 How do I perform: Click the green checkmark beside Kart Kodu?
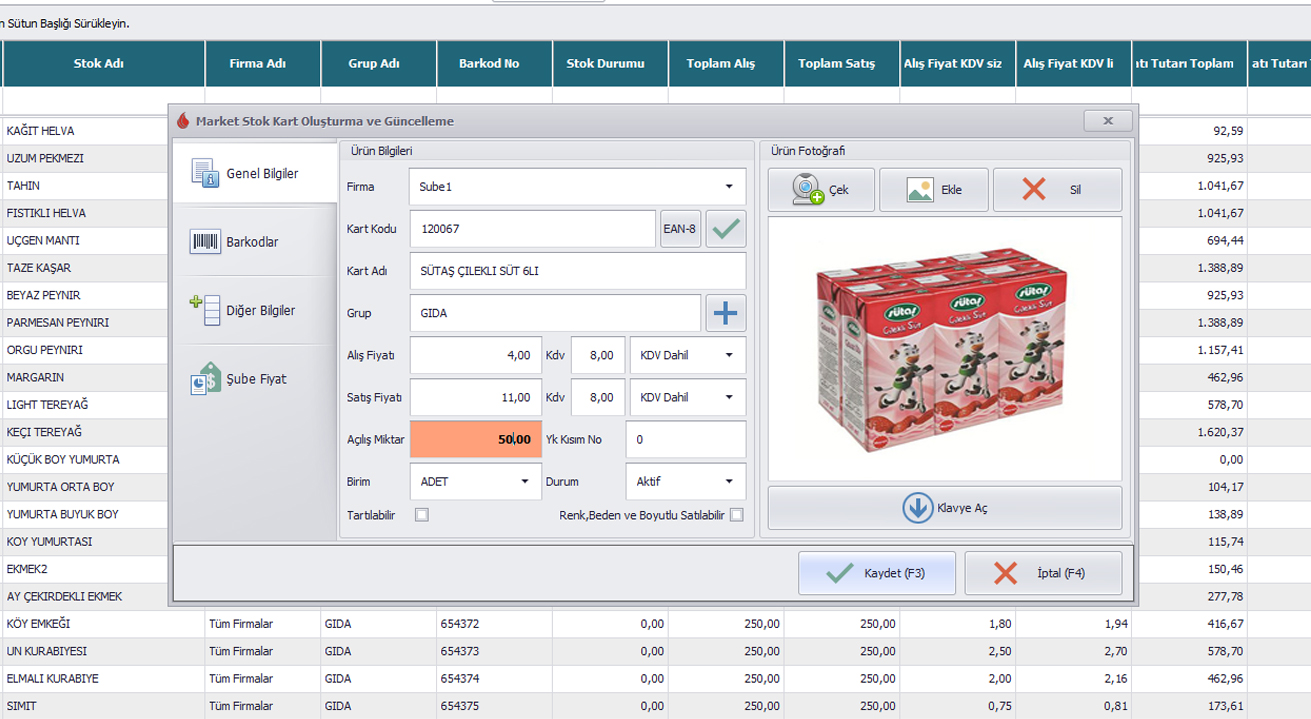click(726, 229)
